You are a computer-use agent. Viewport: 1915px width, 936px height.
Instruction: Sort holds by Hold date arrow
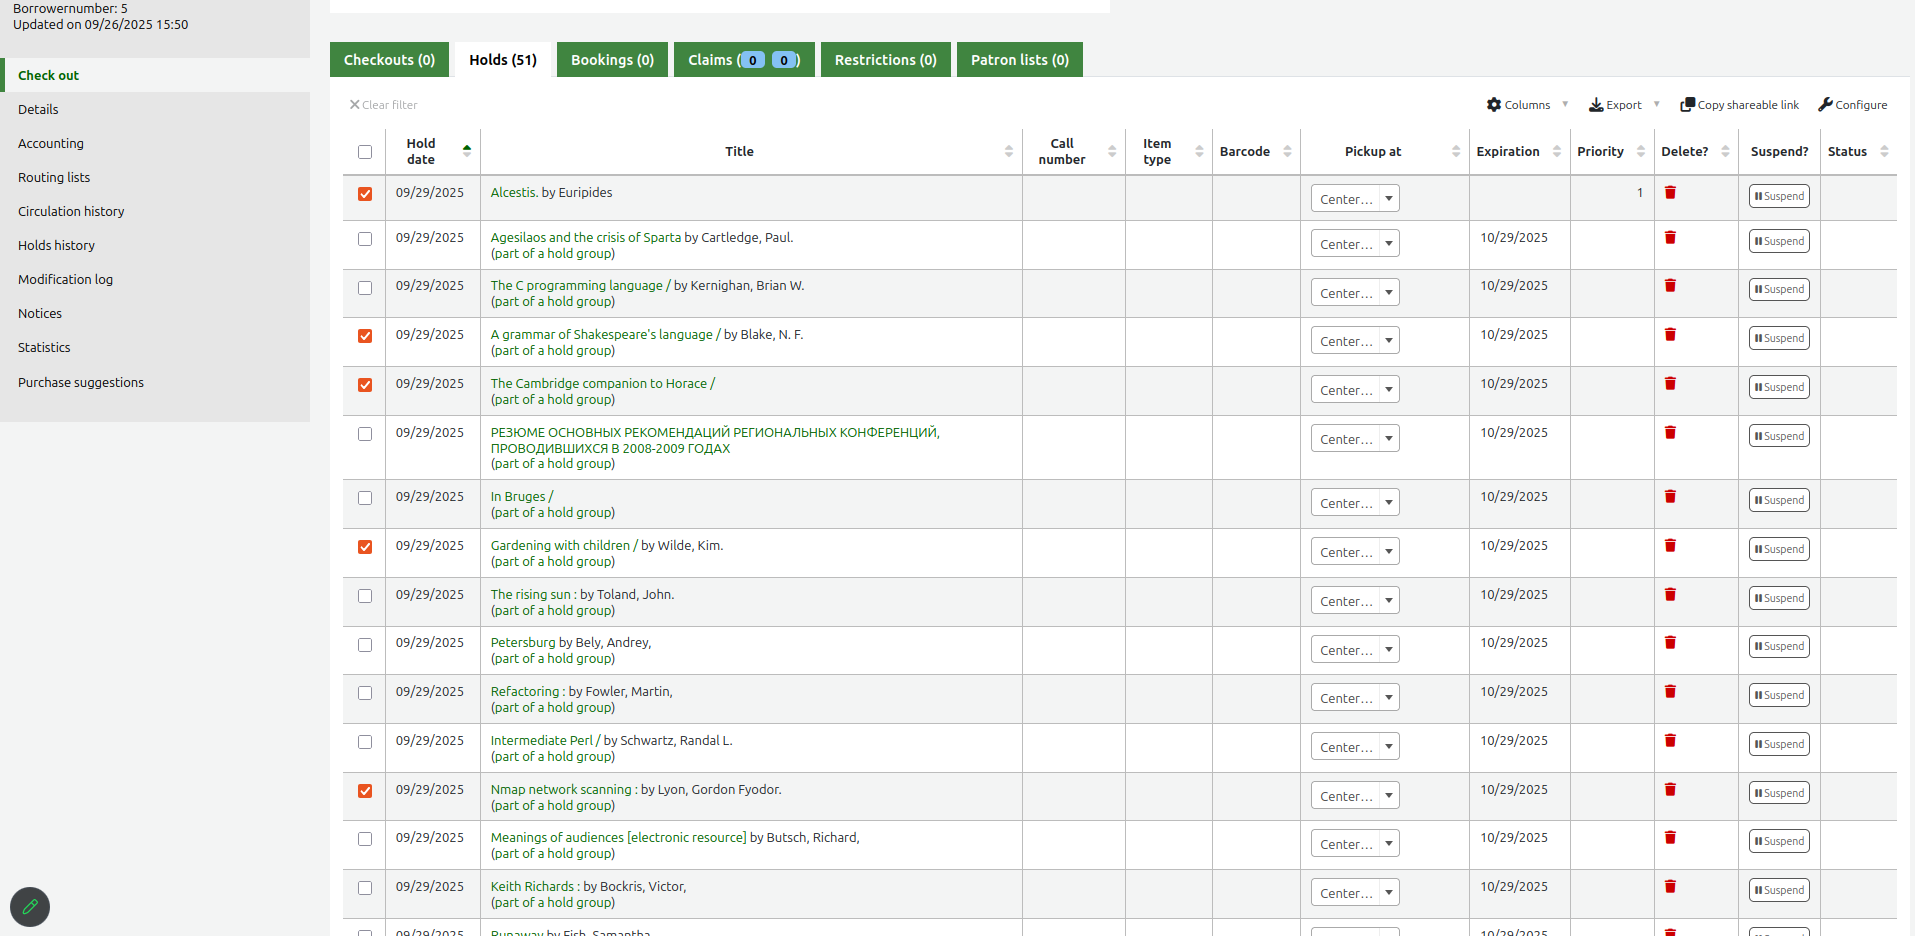[x=466, y=152]
